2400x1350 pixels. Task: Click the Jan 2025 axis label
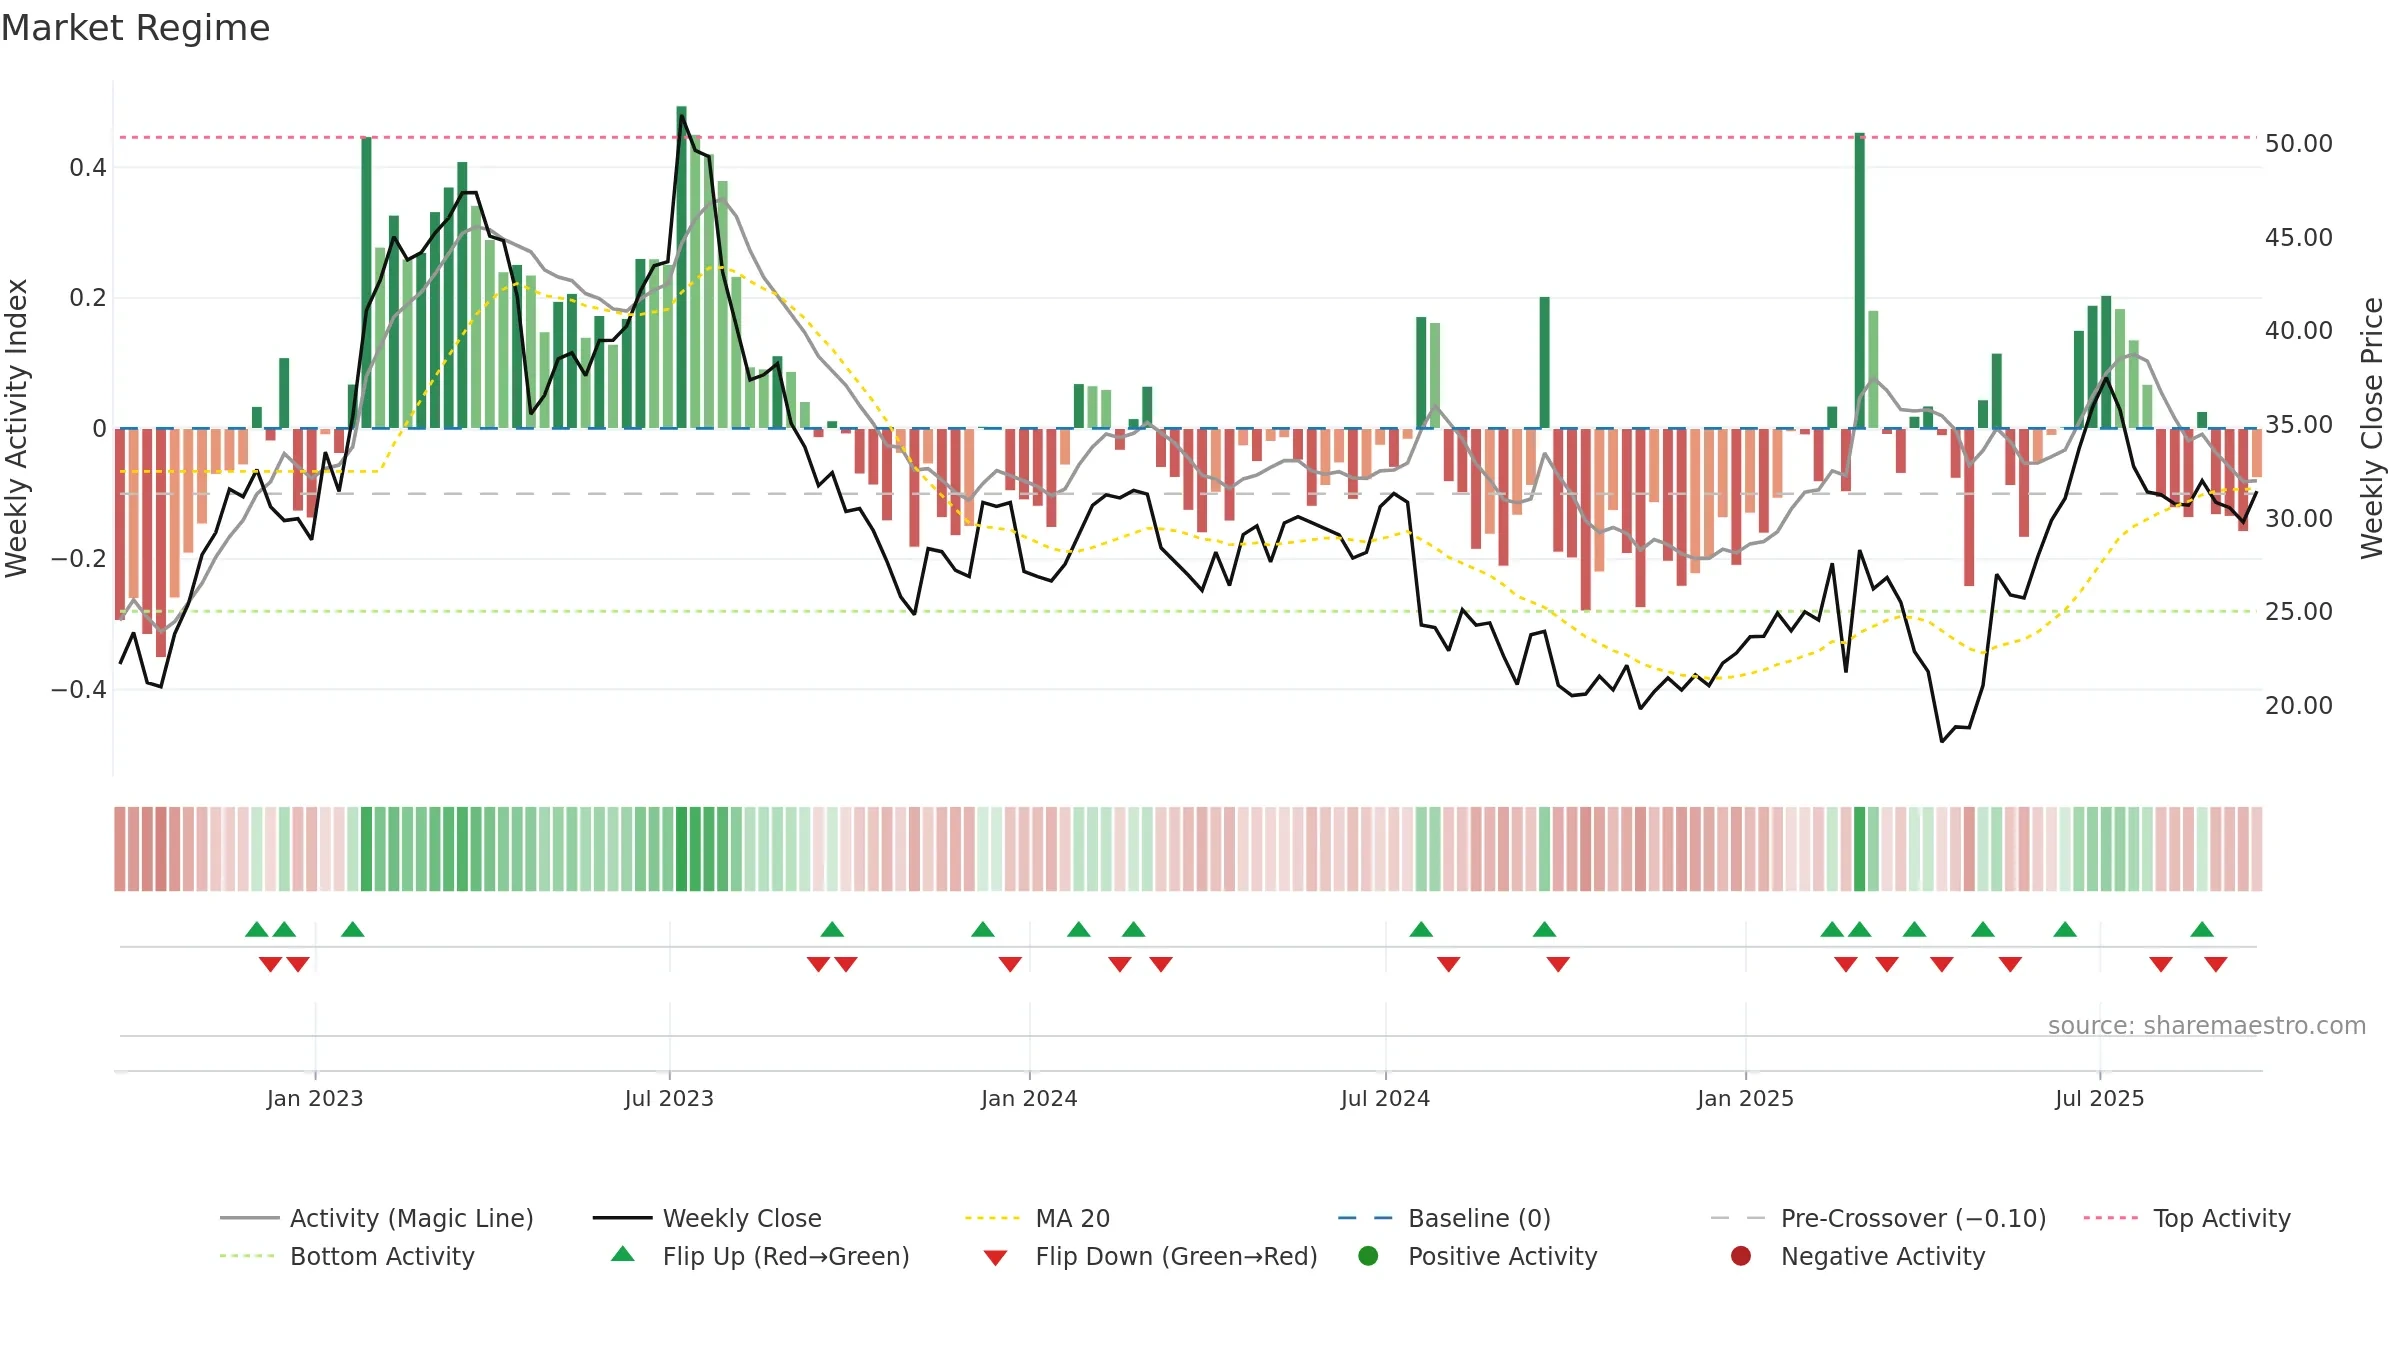(1745, 1098)
